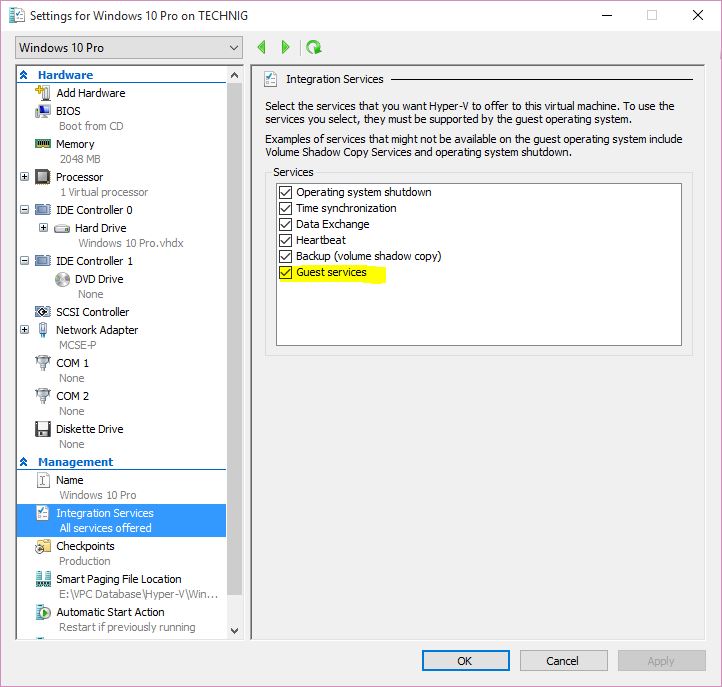Collapse the Hardware section chevron

coord(24,75)
